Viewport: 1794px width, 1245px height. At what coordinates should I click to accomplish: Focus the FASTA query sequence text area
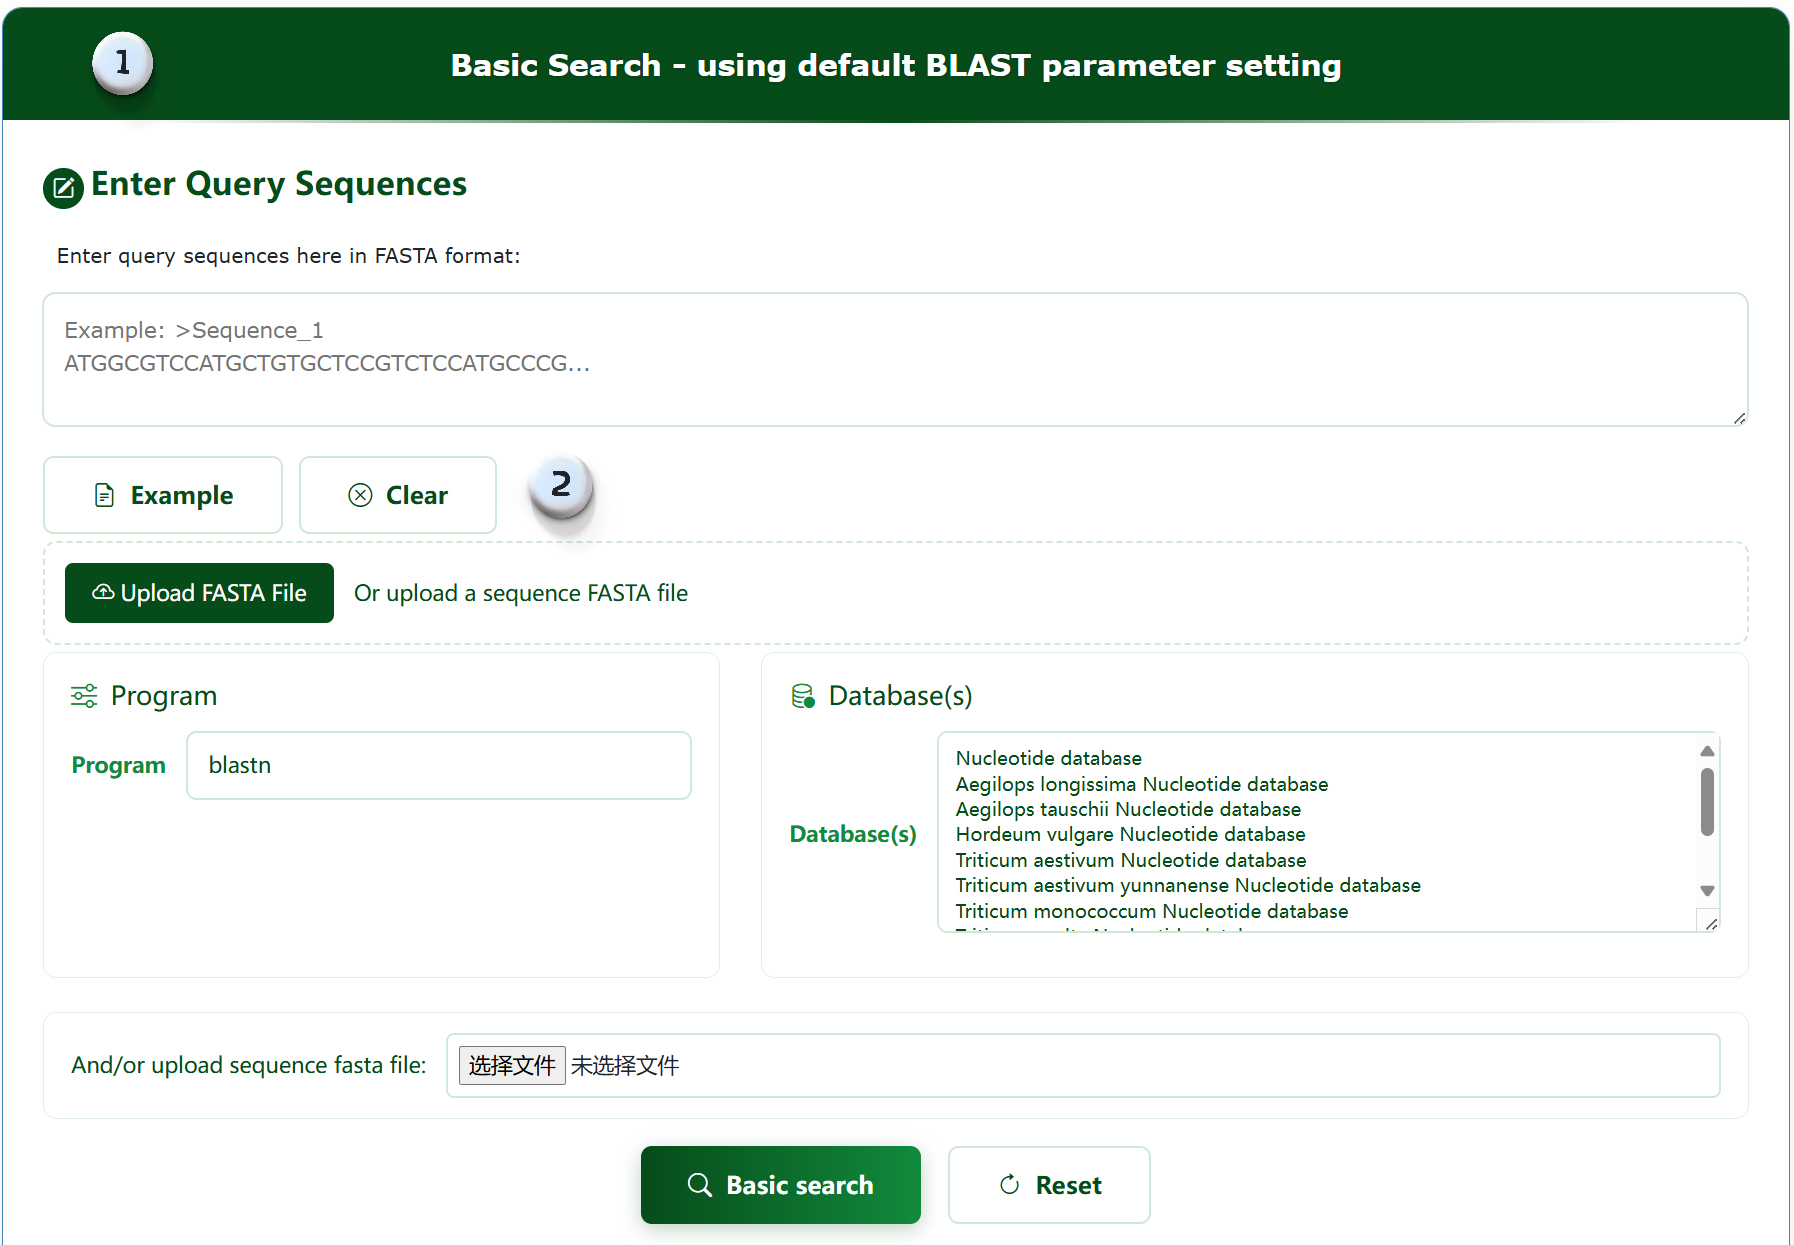(x=895, y=360)
